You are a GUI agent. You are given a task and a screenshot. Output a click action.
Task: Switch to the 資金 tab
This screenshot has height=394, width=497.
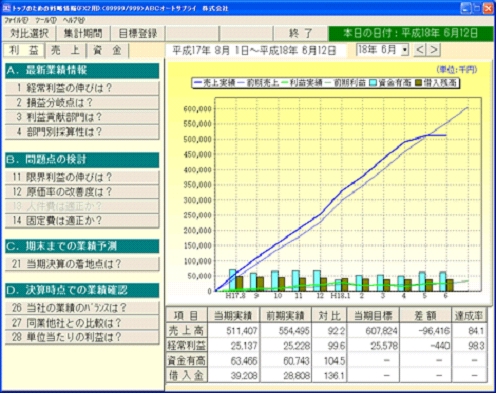(107, 50)
